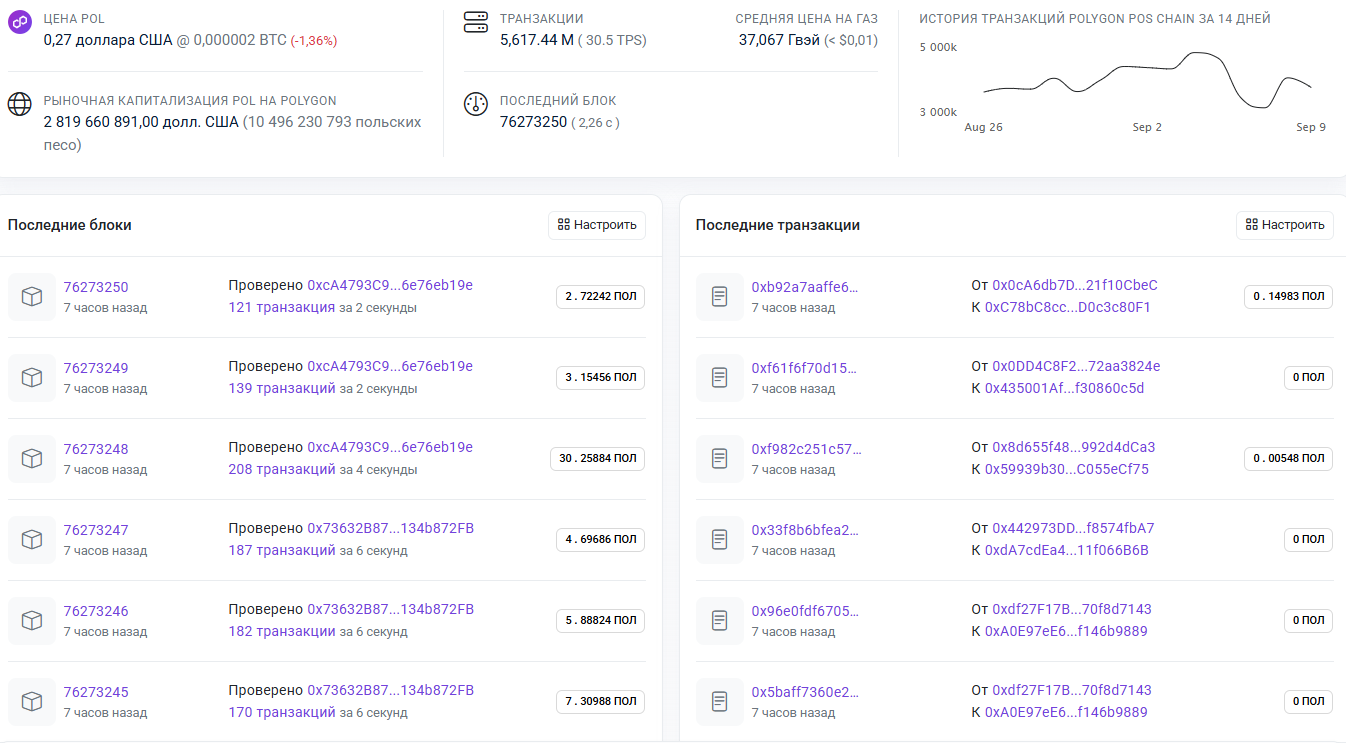1346x743 pixels.
Task: Open 208 транзакций link
Action: pyautogui.click(x=282, y=469)
